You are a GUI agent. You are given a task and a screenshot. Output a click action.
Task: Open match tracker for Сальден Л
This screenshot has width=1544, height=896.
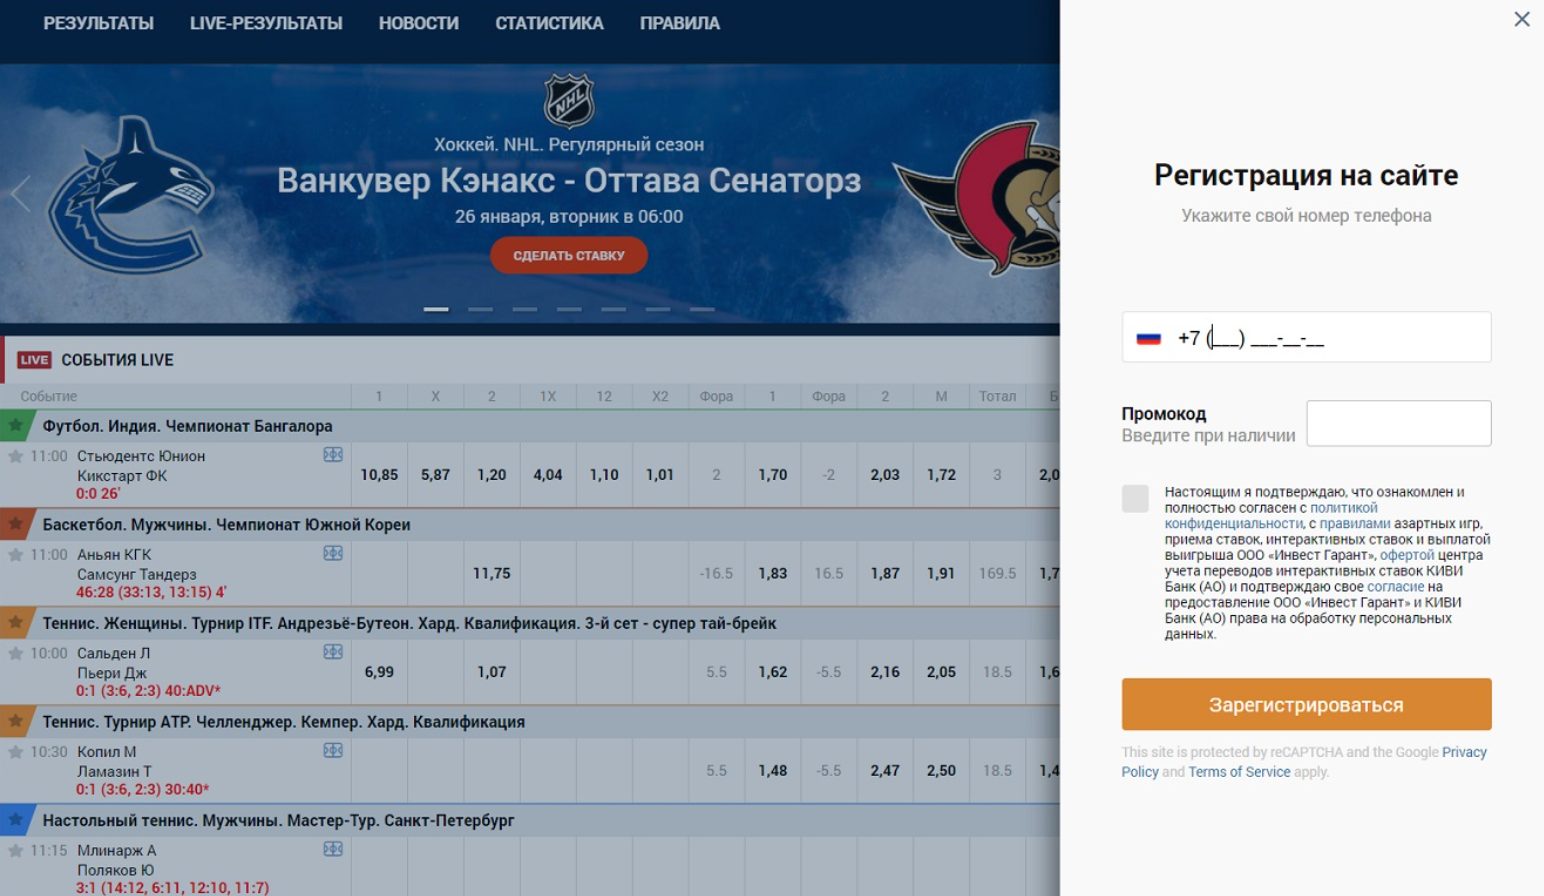click(x=333, y=652)
